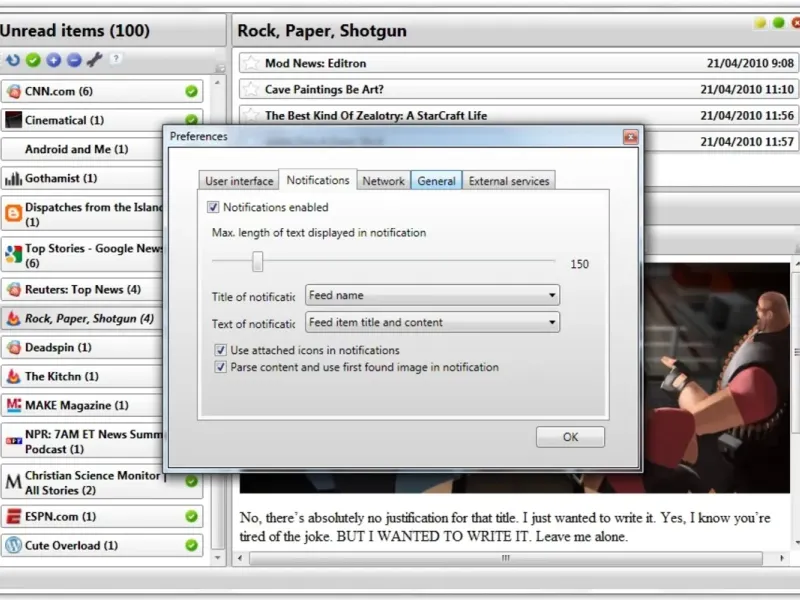
Task: Click the MAKE Magazine feed icon
Action: tap(14, 405)
